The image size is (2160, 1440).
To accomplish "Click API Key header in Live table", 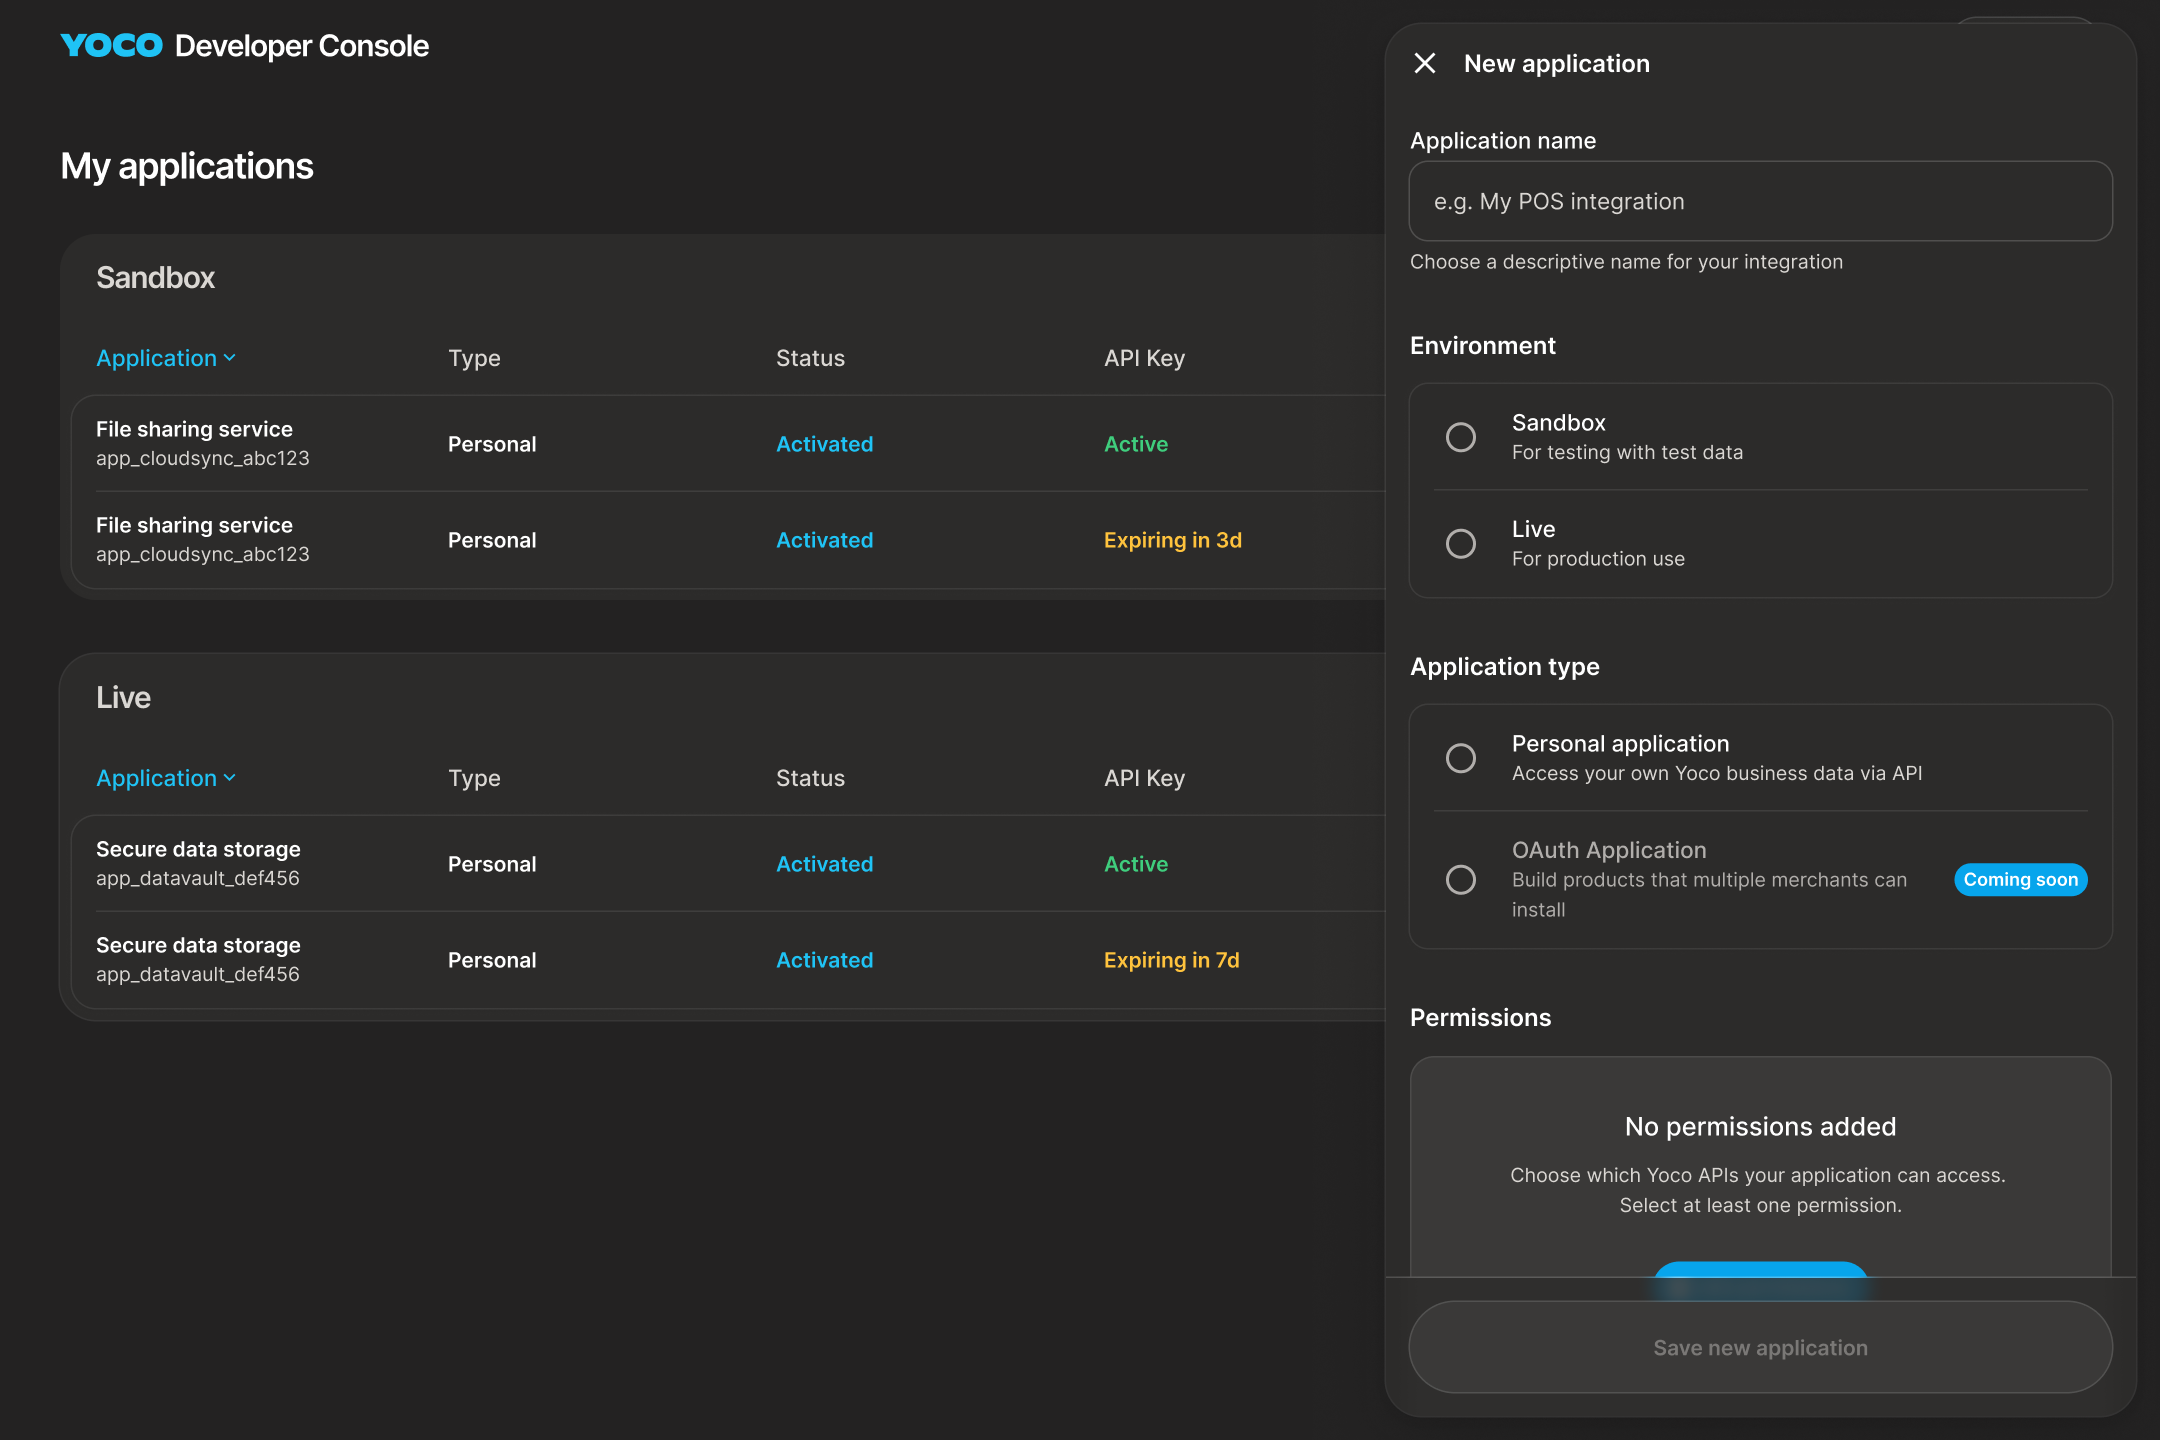I will [x=1144, y=778].
